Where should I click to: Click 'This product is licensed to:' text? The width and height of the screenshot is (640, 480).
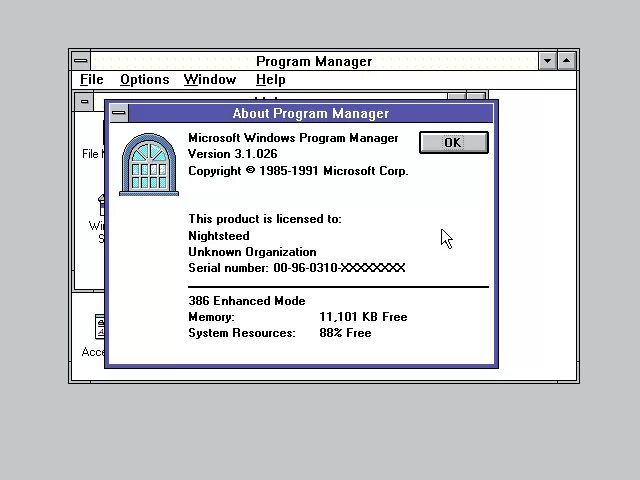265,219
